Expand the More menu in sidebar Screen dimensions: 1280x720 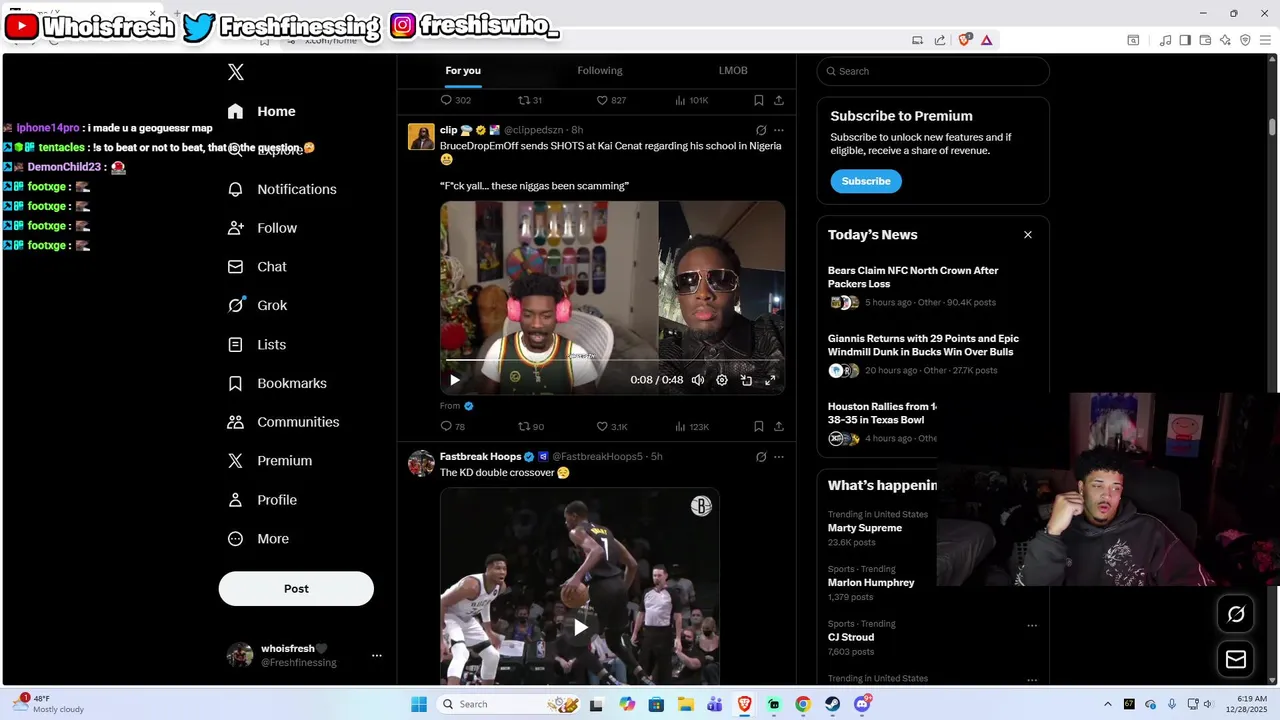258,539
